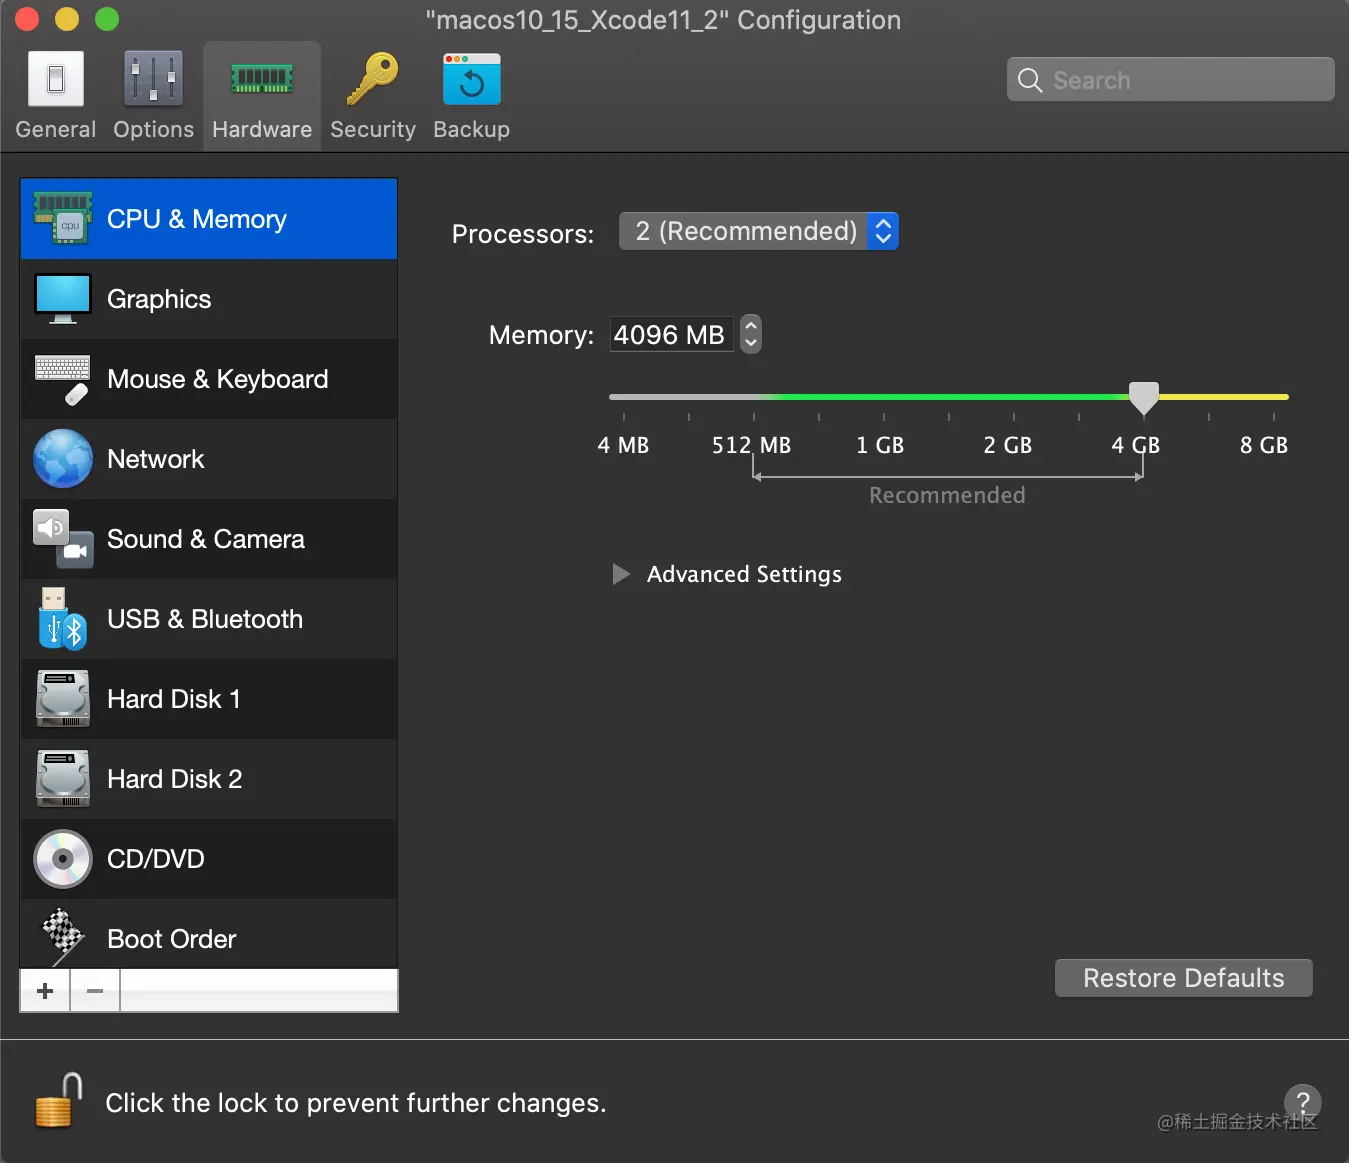Select USB & Bluetooth in hardware list
Image resolution: width=1349 pixels, height=1163 pixels.
[209, 619]
